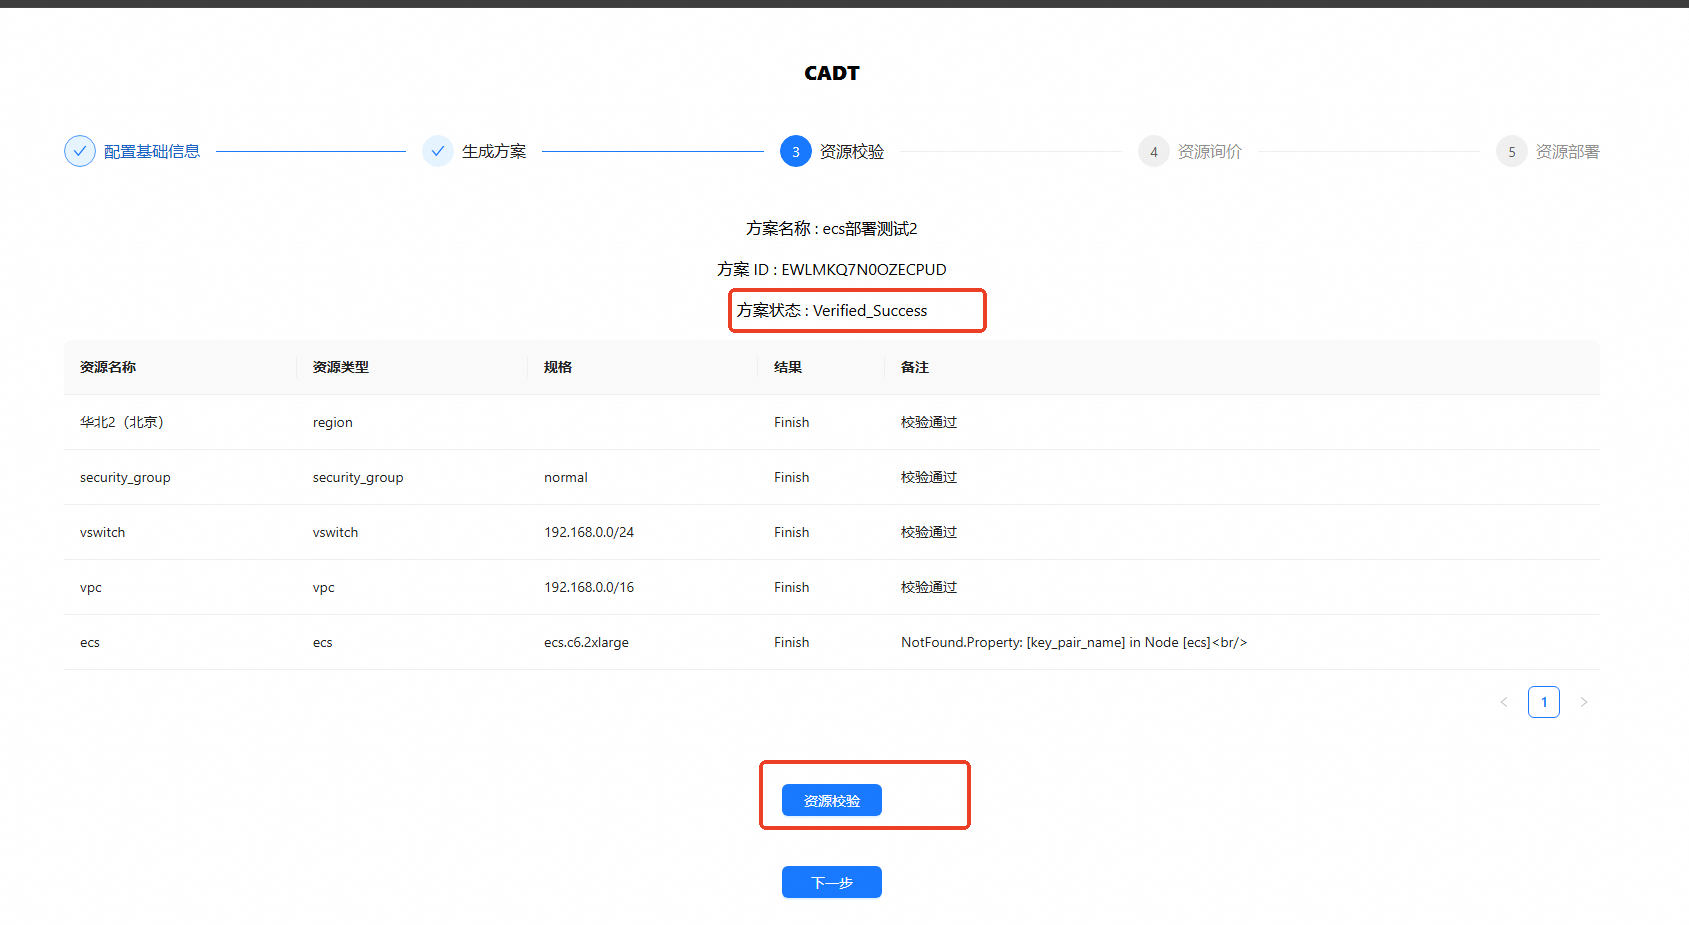
Task: Click the security_group resource name cell
Action: coord(125,477)
